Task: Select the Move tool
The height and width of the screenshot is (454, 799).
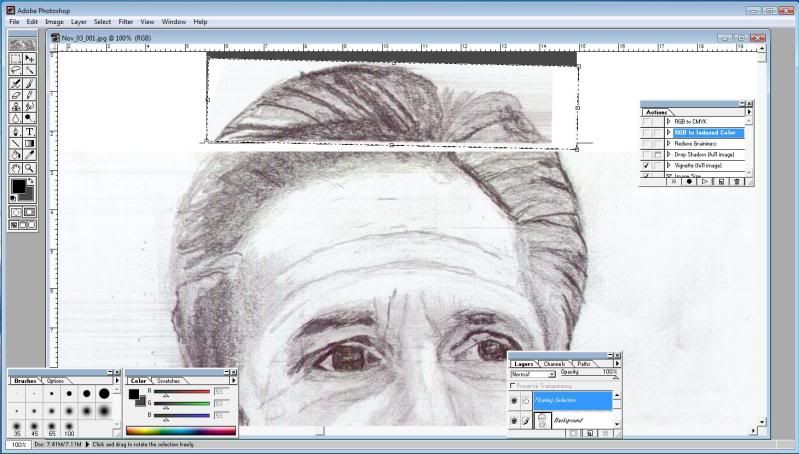Action: click(x=29, y=59)
